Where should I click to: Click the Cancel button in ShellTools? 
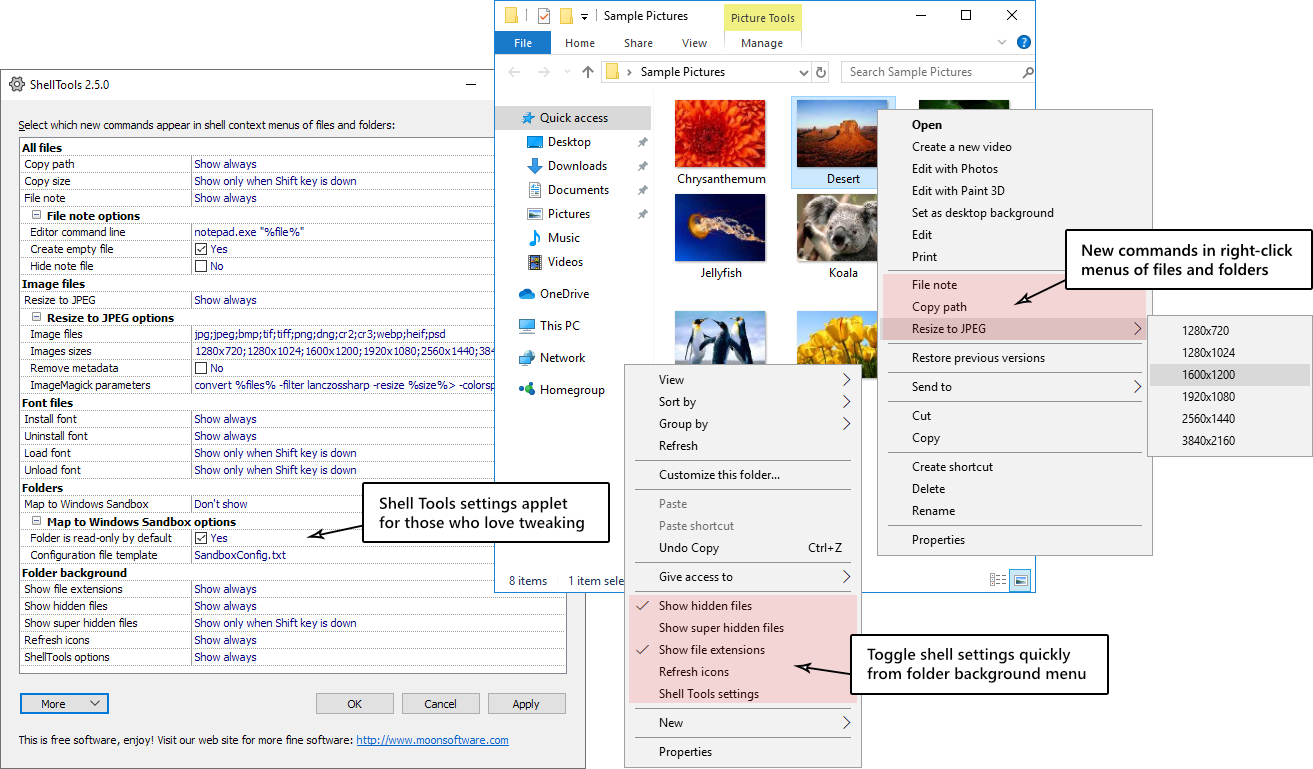440,704
